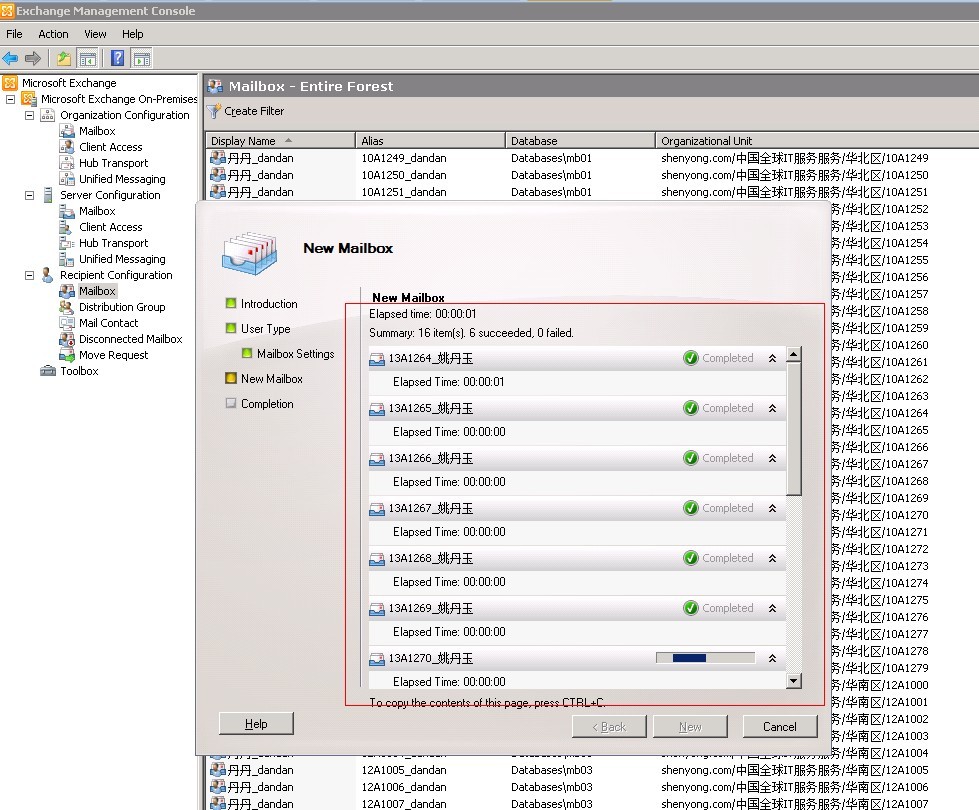Click the Create Filter funnel icon

click(x=214, y=111)
